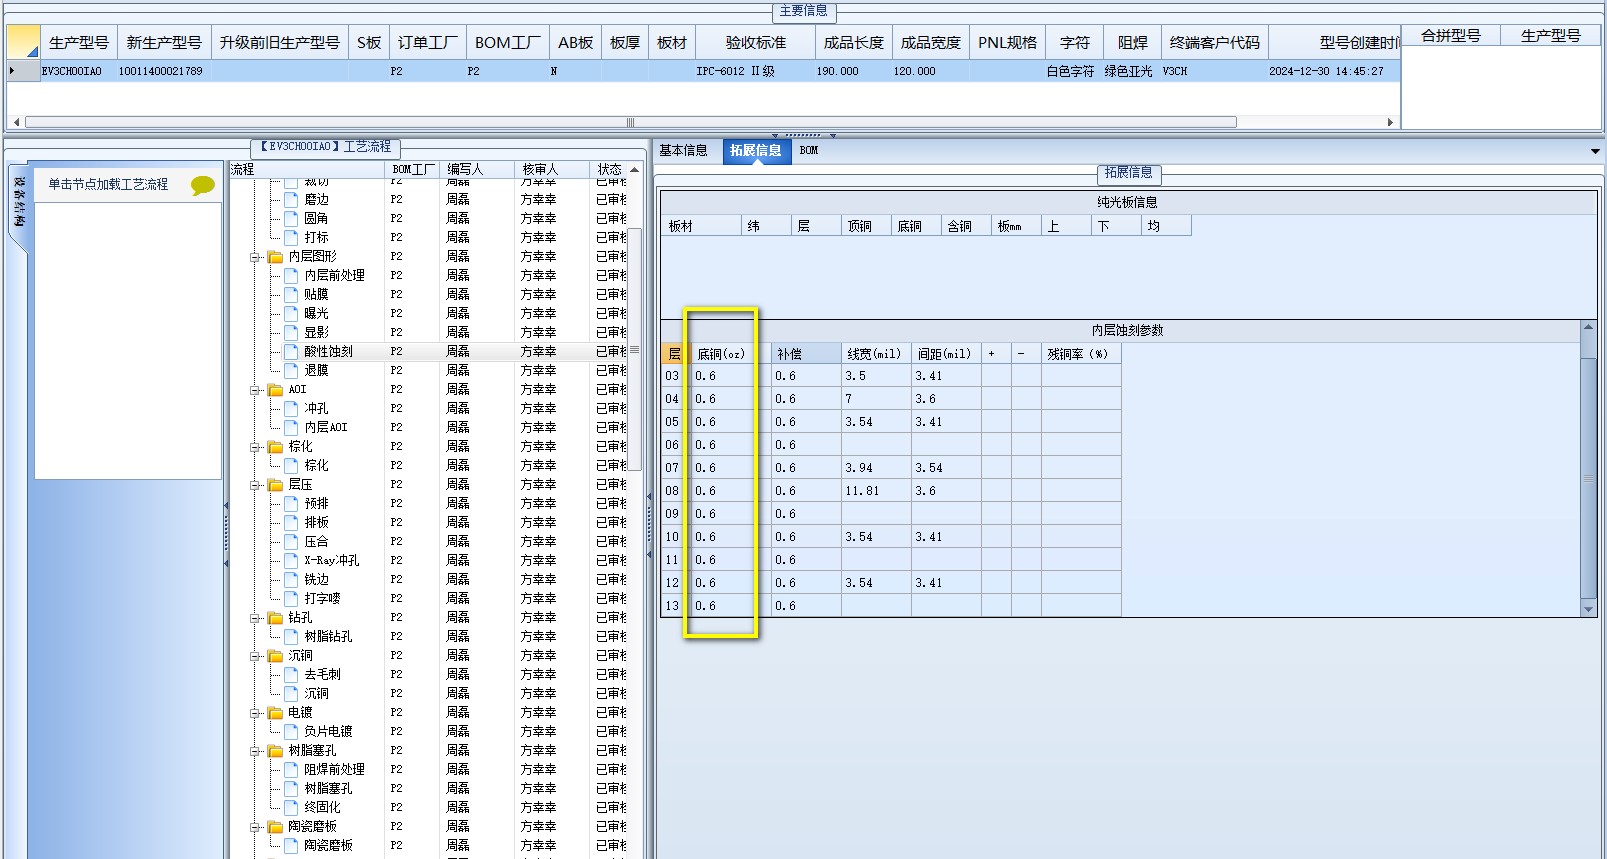Click the 内层图形 folder icon

(x=275, y=257)
